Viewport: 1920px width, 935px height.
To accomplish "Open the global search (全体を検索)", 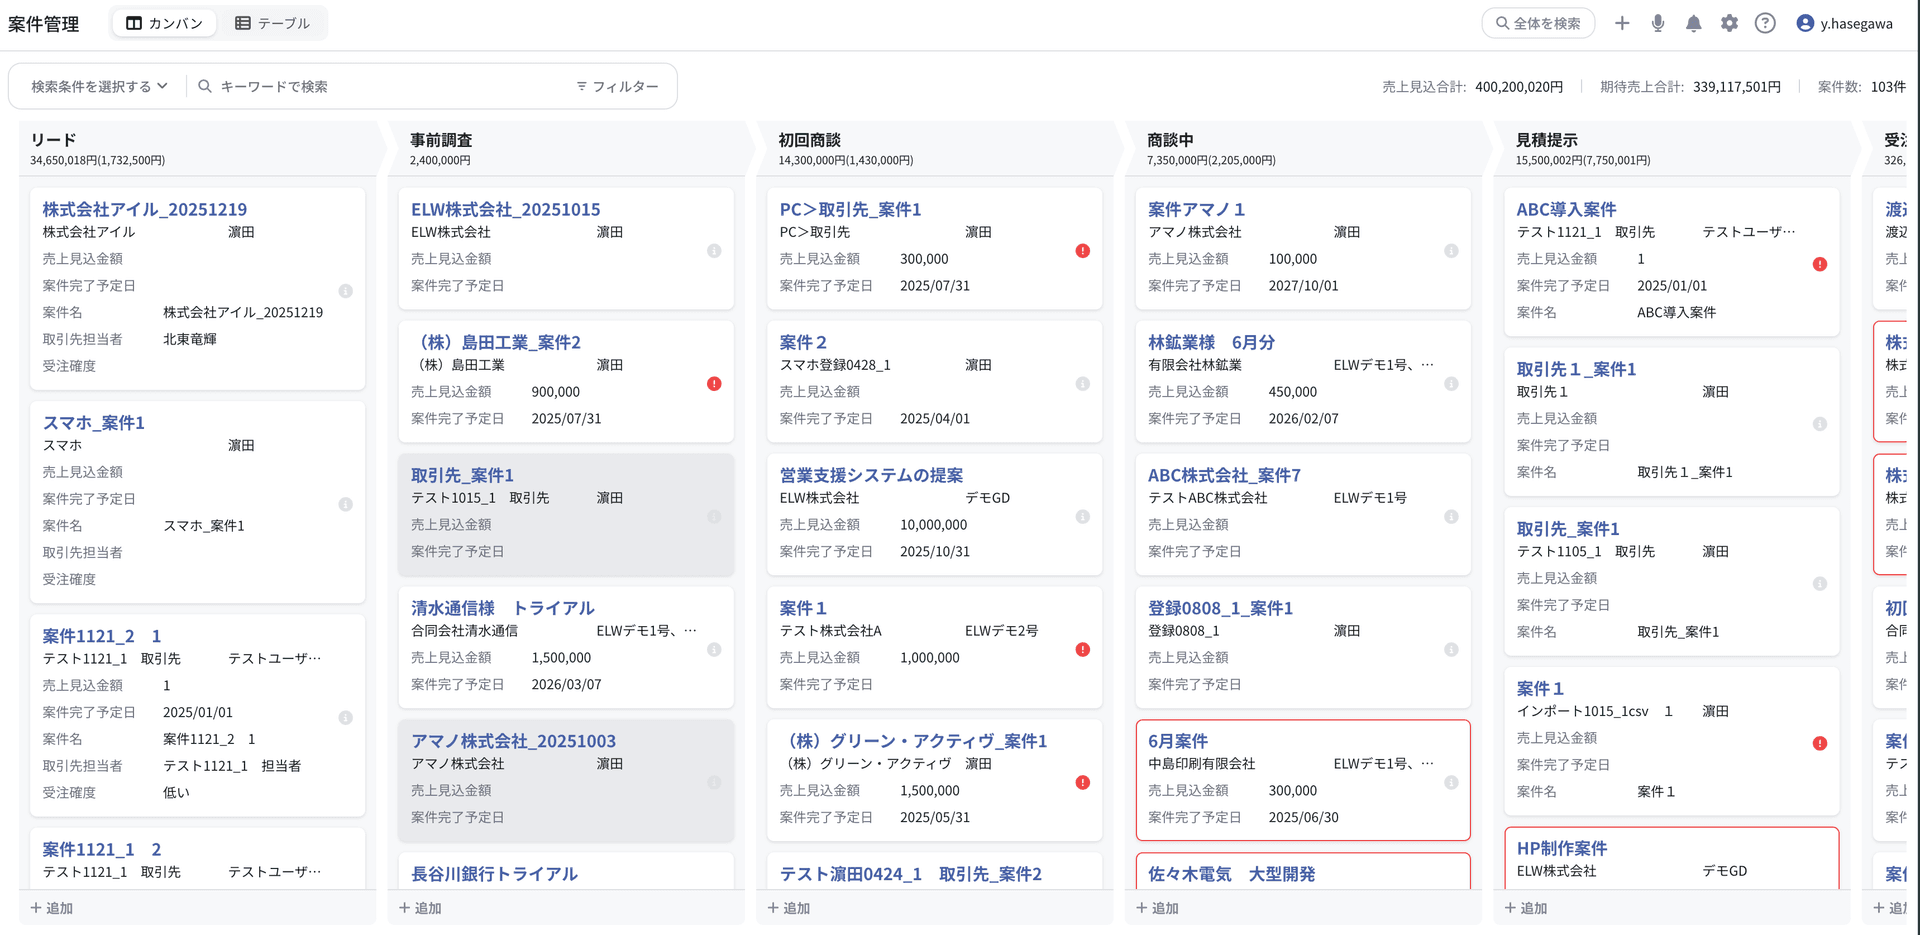I will pyautogui.click(x=1538, y=23).
